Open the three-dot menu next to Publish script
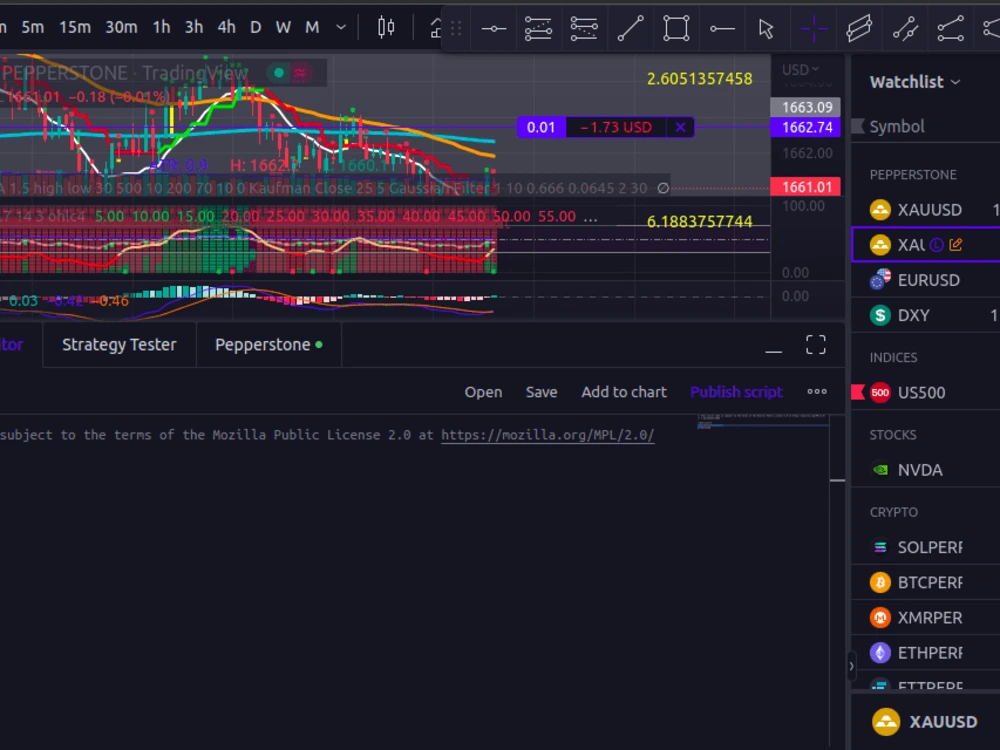Viewport: 1000px width, 750px height. [816, 391]
